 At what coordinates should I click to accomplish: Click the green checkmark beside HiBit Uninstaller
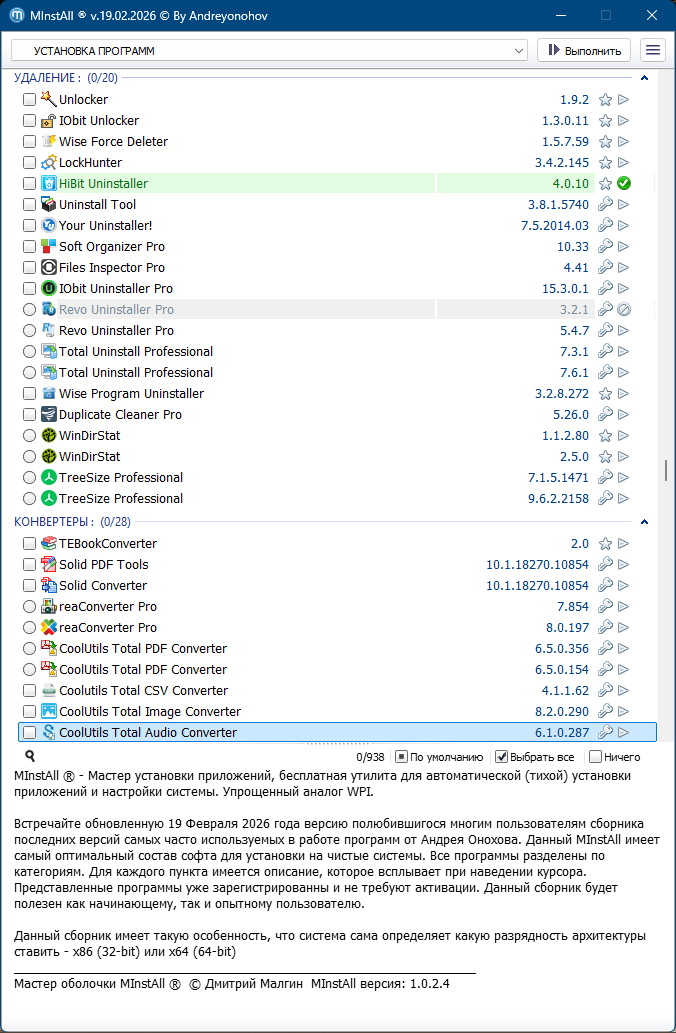pos(623,184)
